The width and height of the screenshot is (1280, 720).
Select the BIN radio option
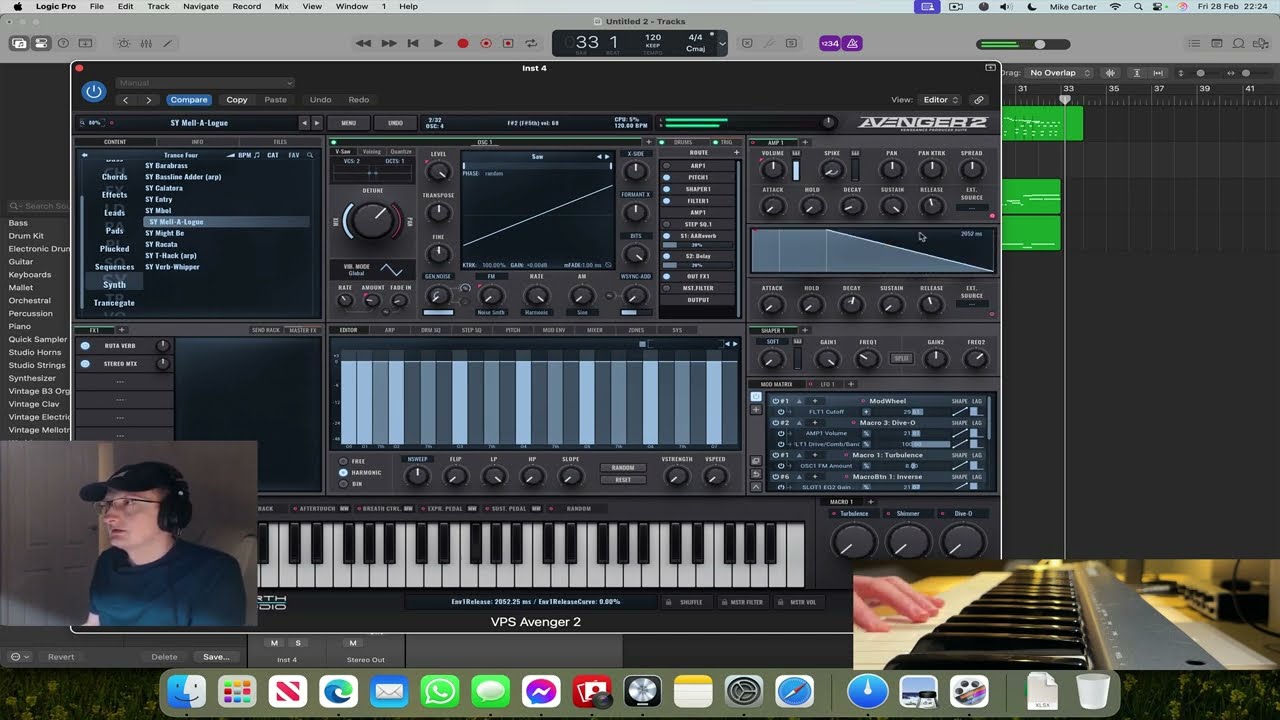pyautogui.click(x=344, y=484)
